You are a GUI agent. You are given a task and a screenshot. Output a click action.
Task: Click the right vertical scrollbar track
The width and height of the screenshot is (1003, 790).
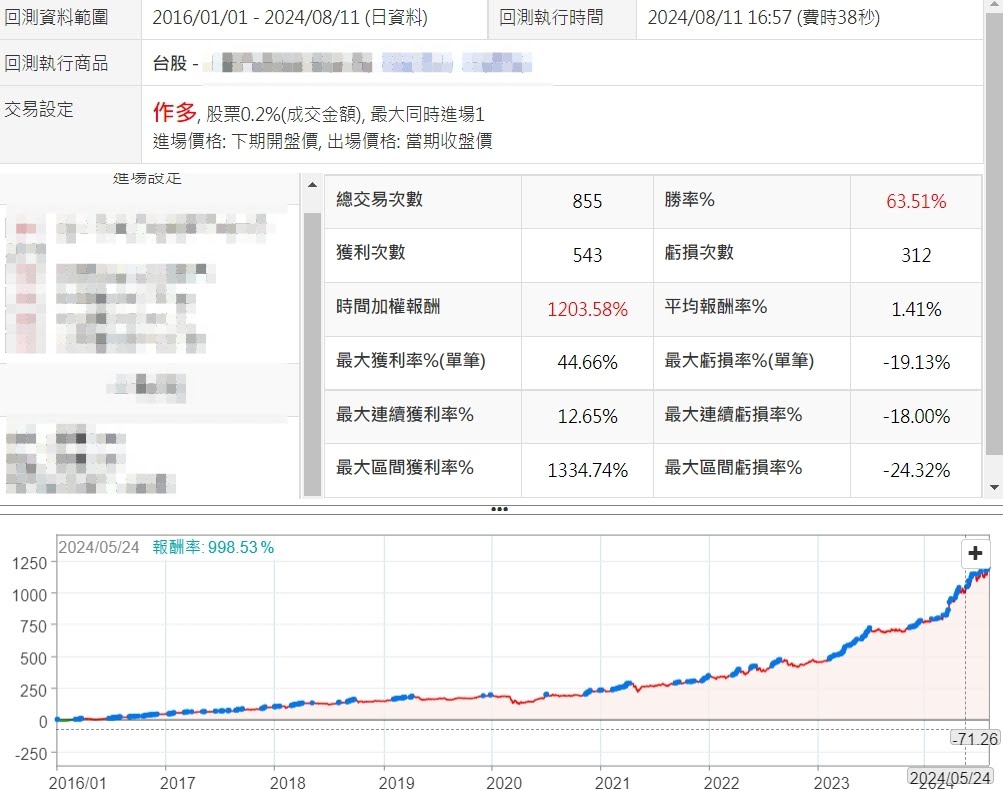pos(993,300)
